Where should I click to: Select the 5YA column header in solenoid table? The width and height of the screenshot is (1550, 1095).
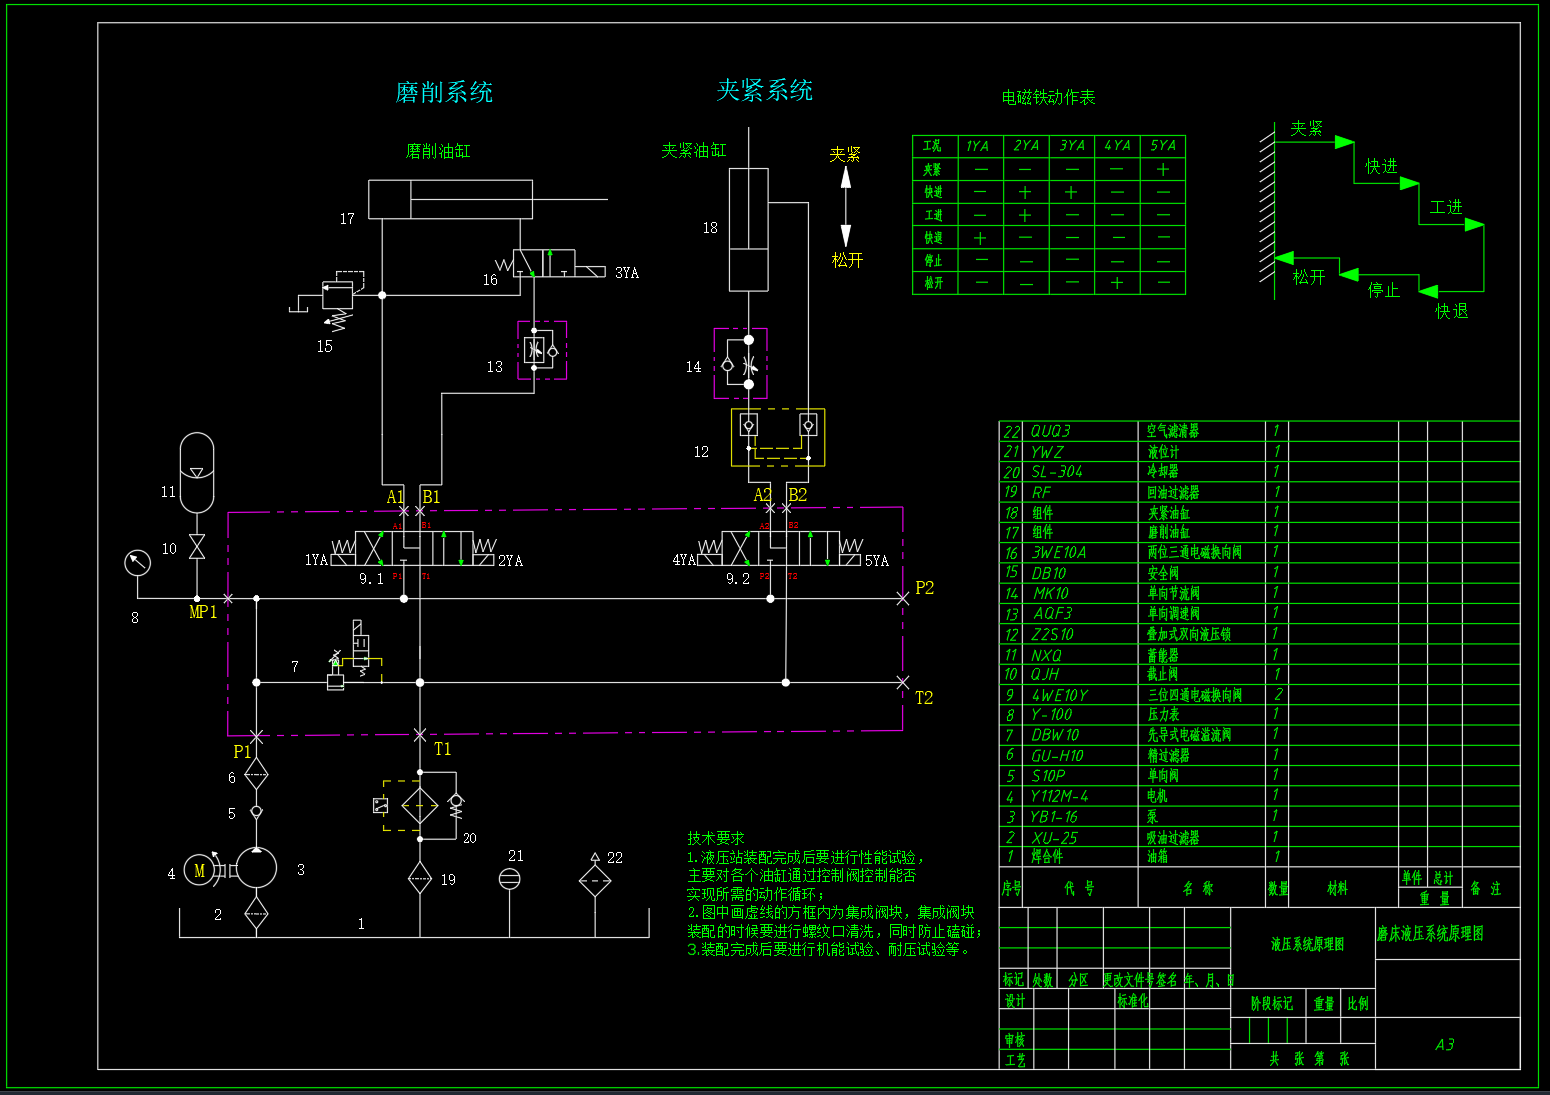(1163, 146)
